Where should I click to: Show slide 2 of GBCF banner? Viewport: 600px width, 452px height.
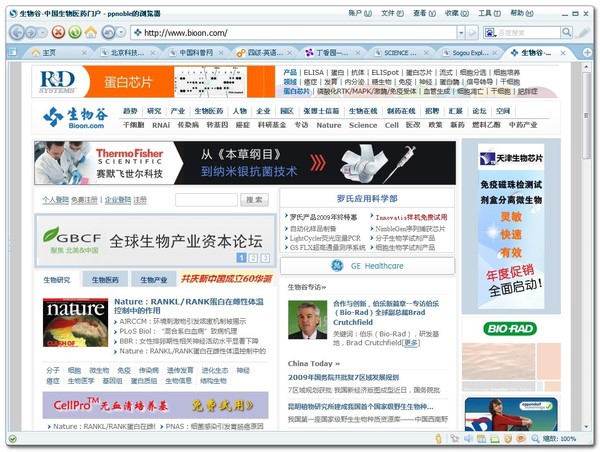tap(253, 258)
